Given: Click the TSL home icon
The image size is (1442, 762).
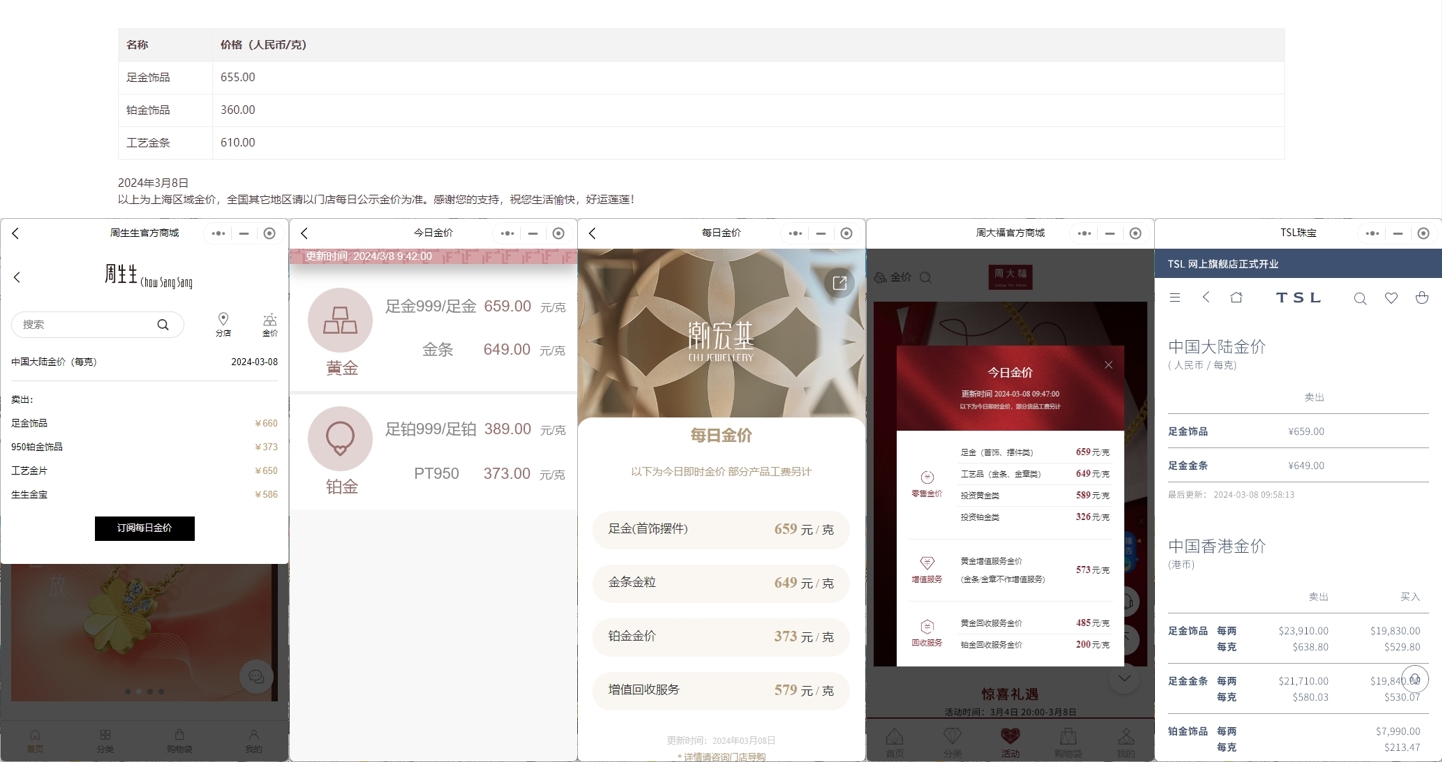Looking at the screenshot, I should pyautogui.click(x=1236, y=298).
